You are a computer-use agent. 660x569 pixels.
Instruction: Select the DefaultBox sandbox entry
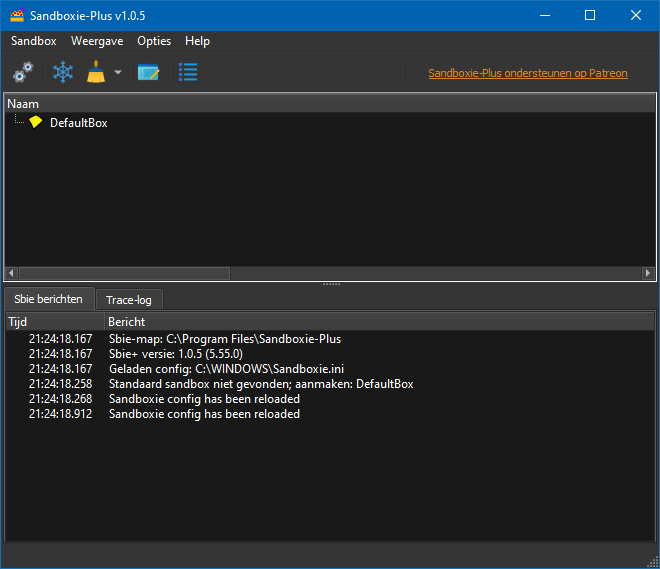(x=78, y=123)
